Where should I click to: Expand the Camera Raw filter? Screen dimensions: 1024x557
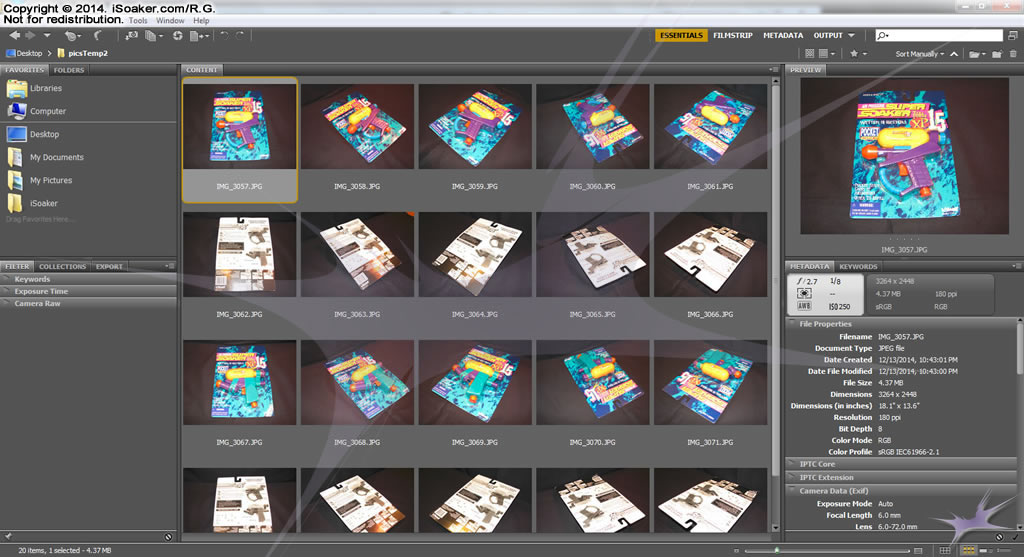pos(88,304)
